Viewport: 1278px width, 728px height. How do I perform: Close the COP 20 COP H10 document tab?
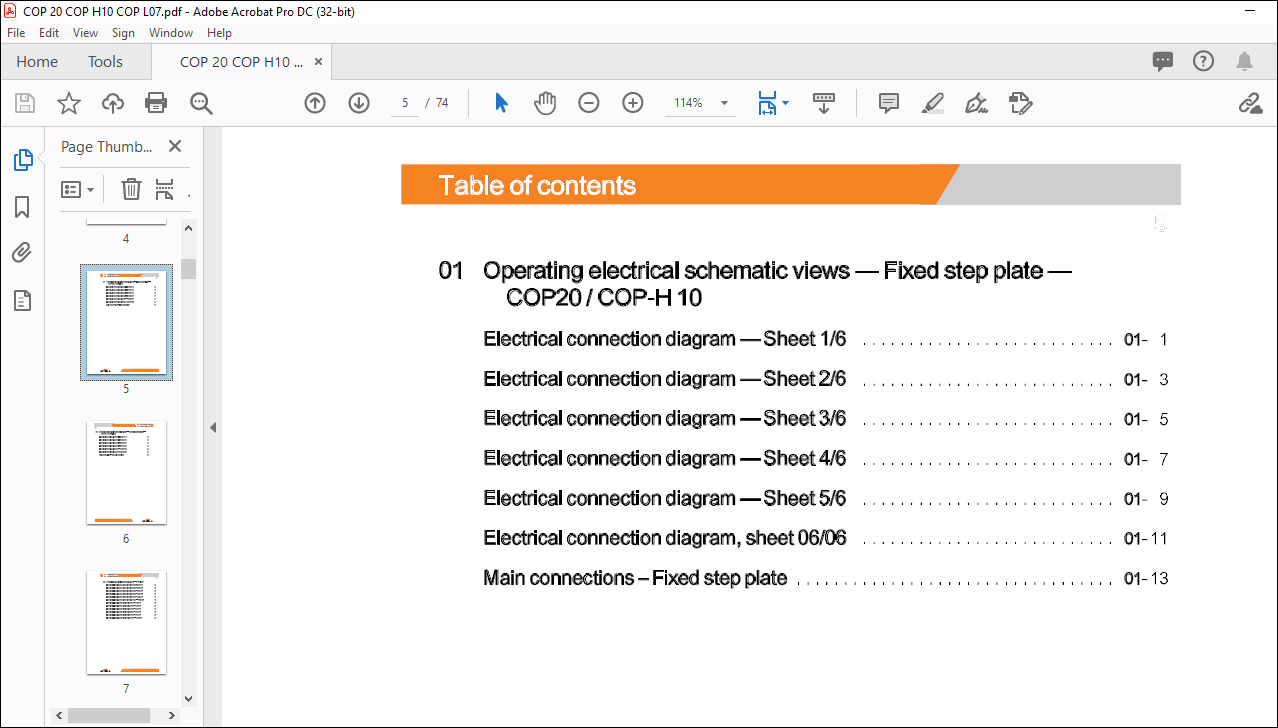click(319, 62)
